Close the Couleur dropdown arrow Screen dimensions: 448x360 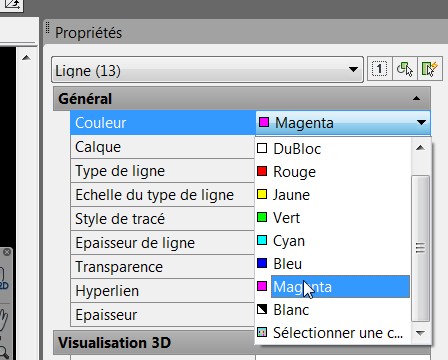point(421,123)
